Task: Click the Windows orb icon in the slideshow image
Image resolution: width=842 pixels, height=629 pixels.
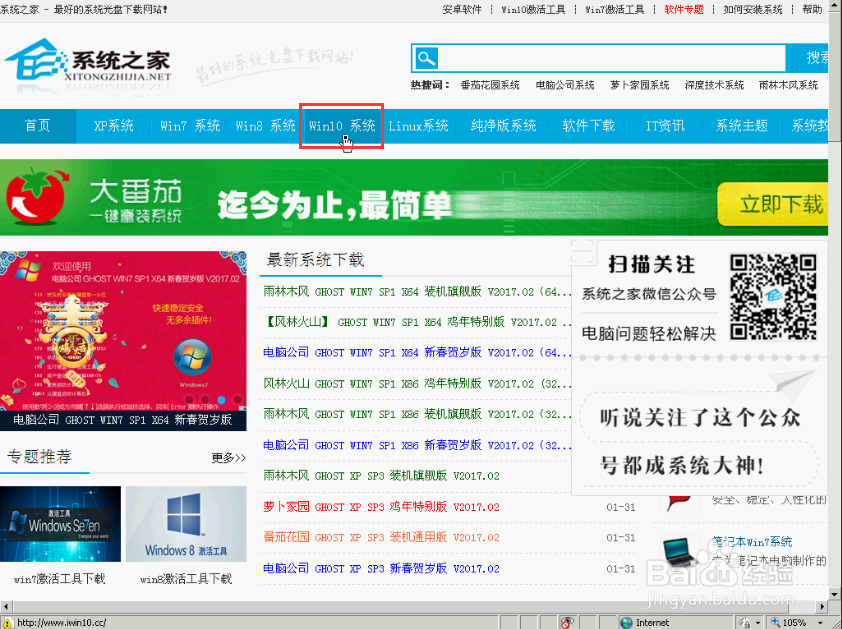Action: [192, 357]
